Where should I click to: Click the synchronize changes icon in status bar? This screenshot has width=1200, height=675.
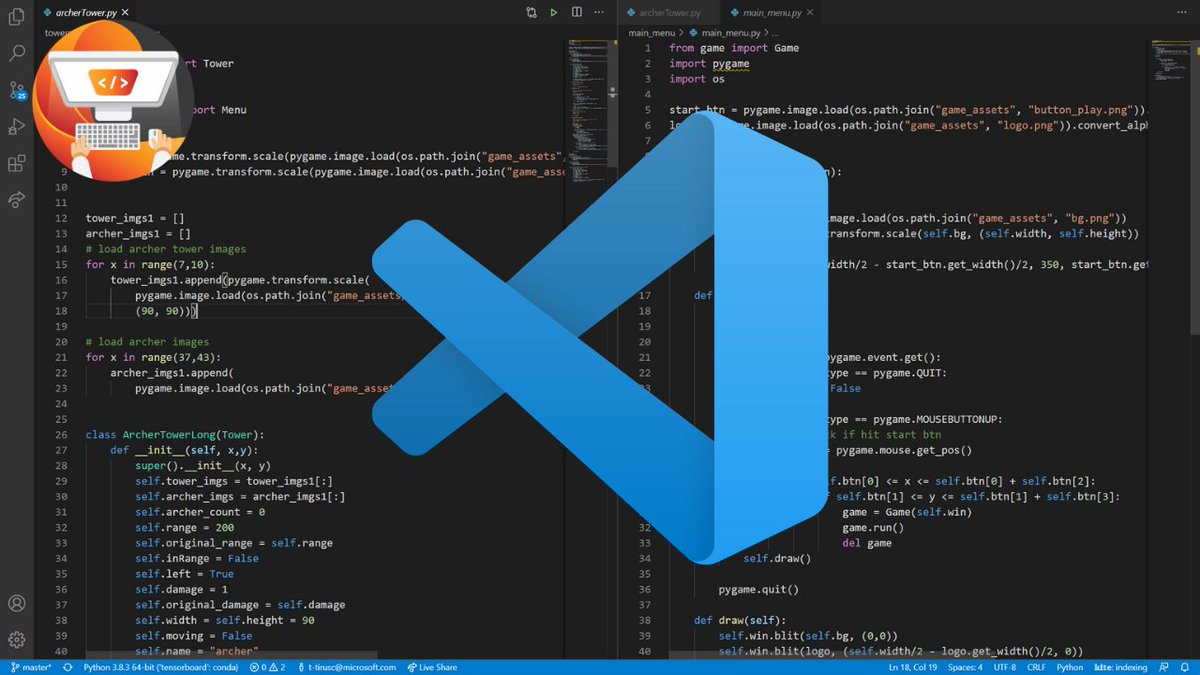tap(70, 667)
